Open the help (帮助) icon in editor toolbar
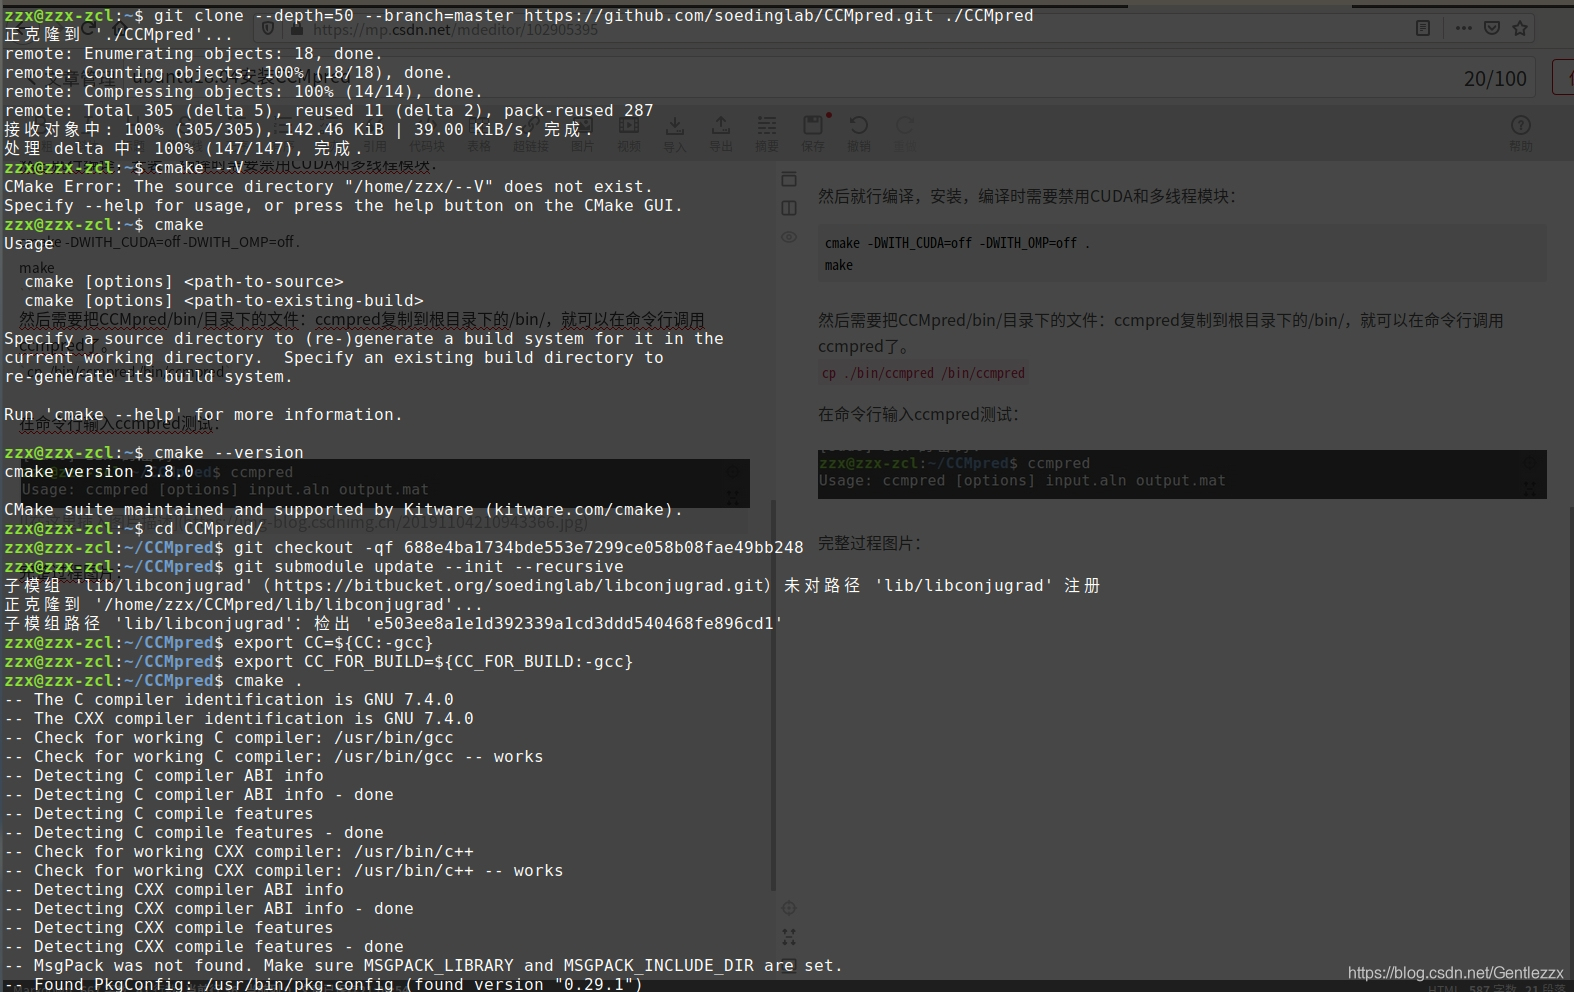The height and width of the screenshot is (992, 1574). [1520, 126]
